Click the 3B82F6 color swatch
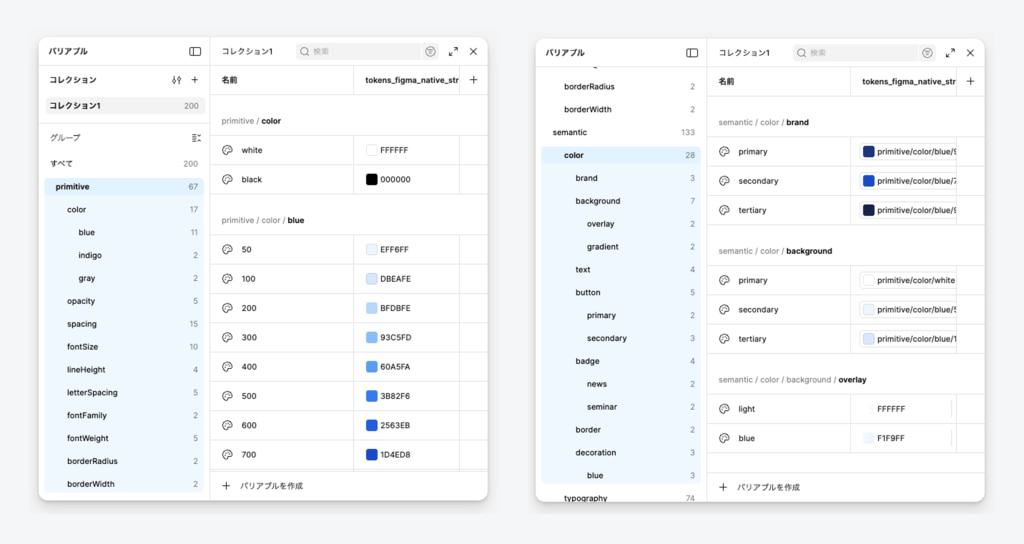1024x544 pixels. point(372,396)
